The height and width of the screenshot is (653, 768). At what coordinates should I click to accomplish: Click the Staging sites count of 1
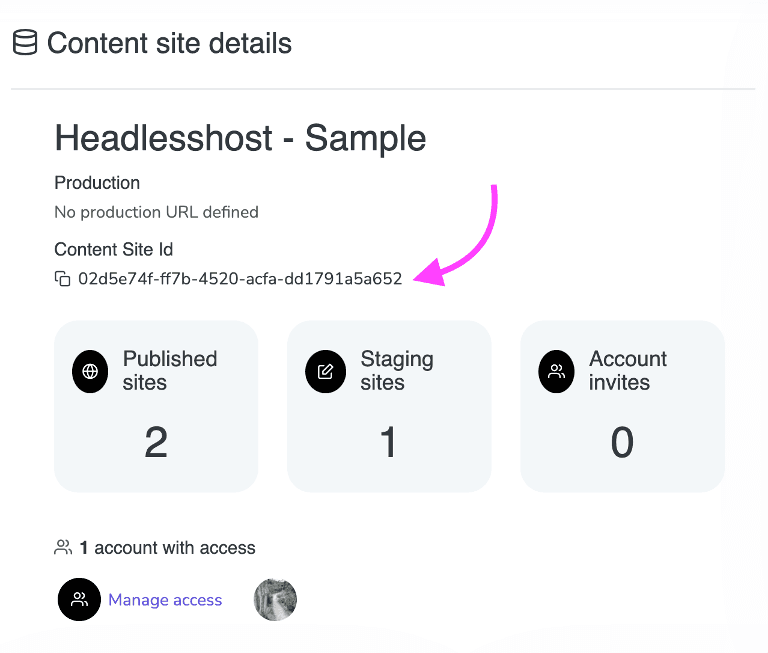click(x=389, y=442)
